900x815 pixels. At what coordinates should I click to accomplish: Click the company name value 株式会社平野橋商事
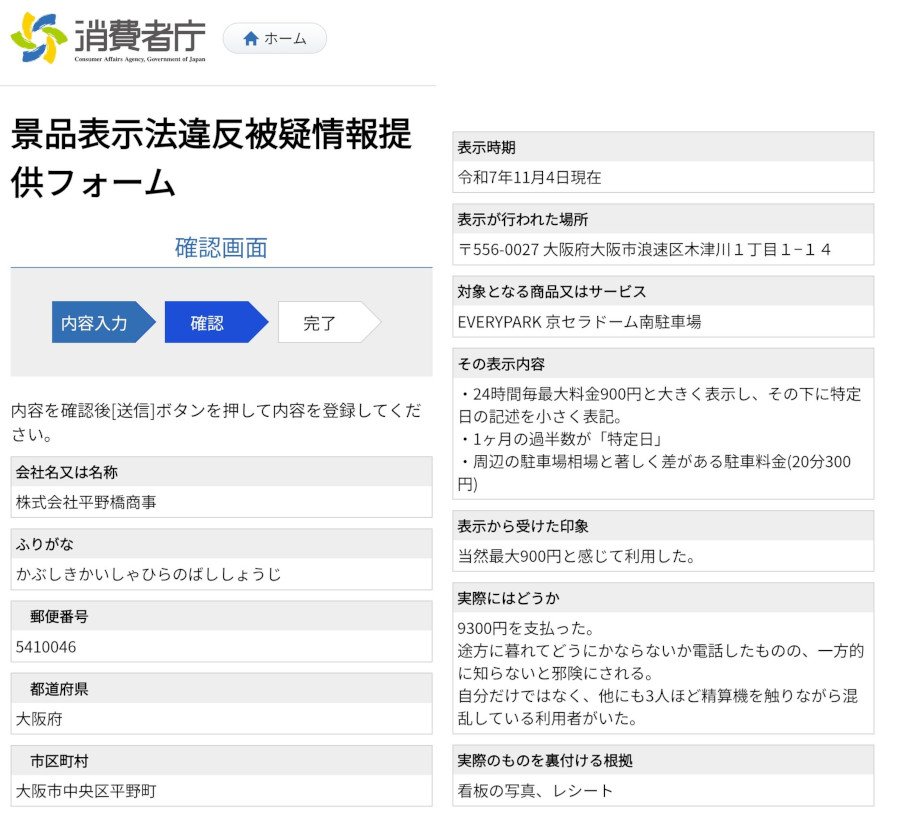(86, 502)
